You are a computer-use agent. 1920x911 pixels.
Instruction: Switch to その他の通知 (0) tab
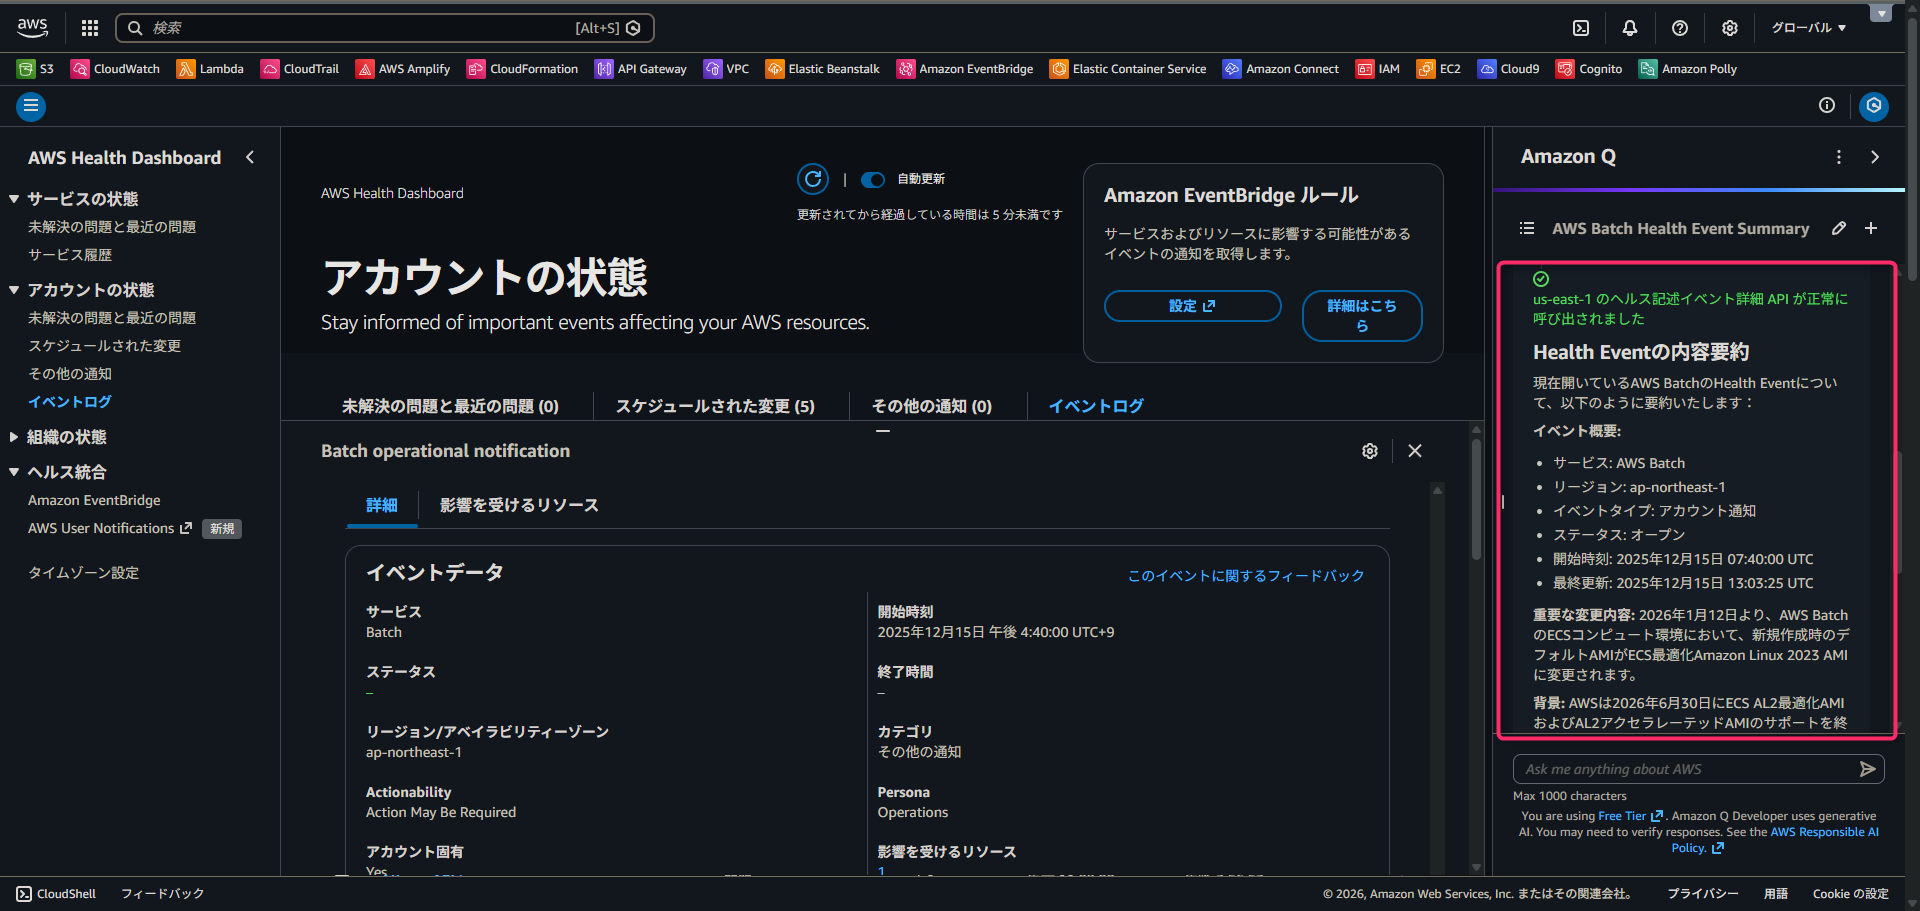(x=932, y=406)
